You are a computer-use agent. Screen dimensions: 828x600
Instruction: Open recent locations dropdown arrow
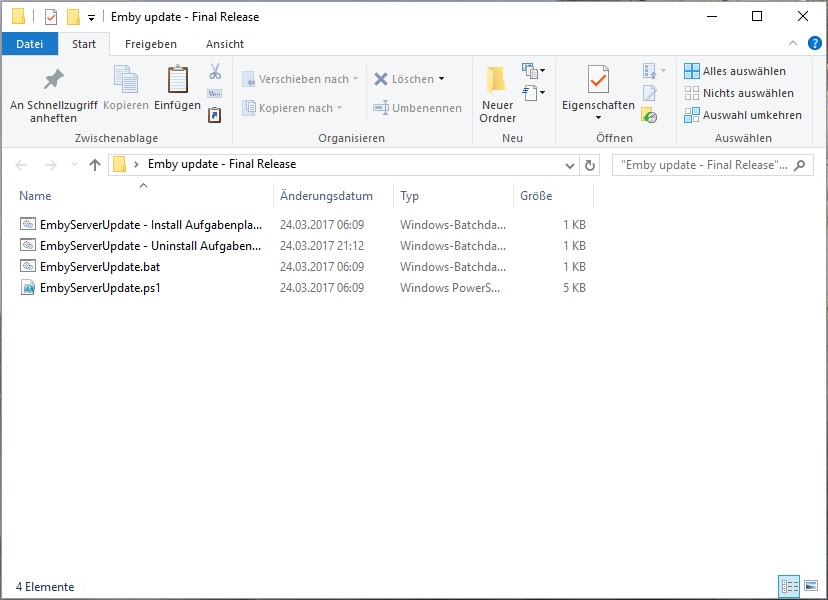74,165
